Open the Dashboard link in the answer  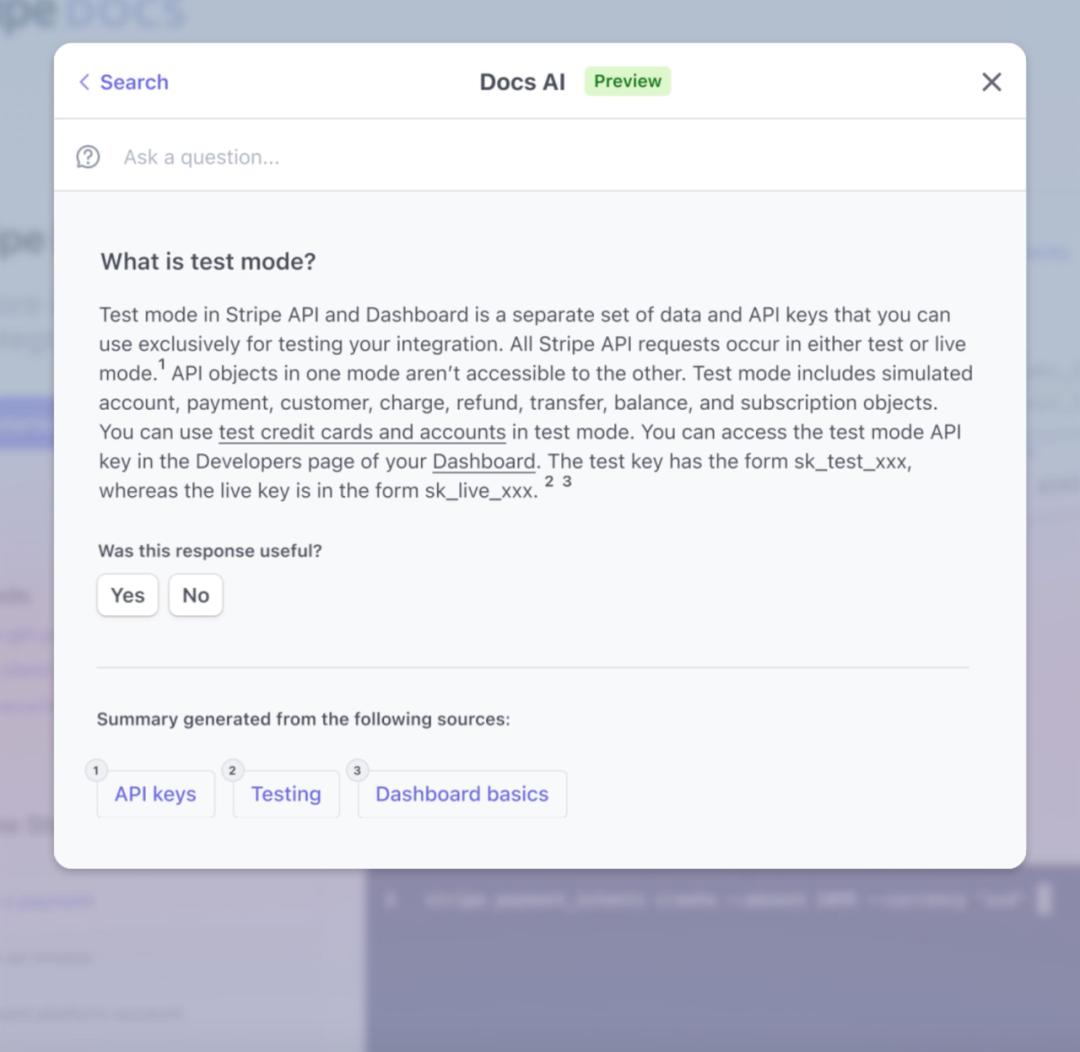pos(484,462)
